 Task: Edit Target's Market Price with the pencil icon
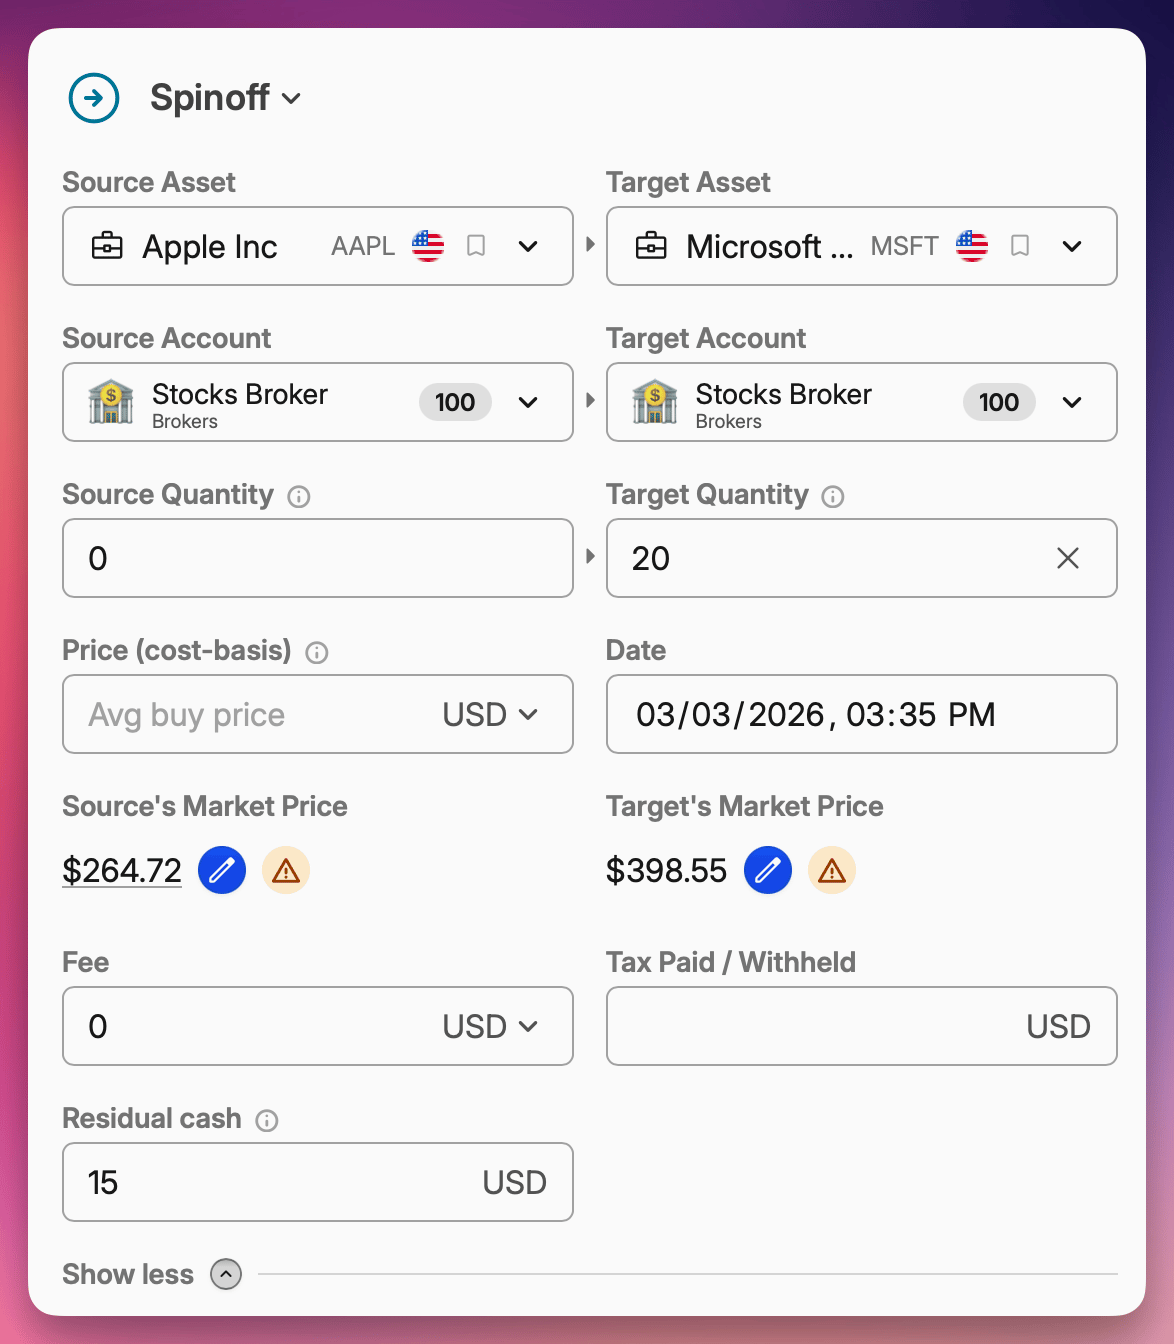click(x=767, y=870)
